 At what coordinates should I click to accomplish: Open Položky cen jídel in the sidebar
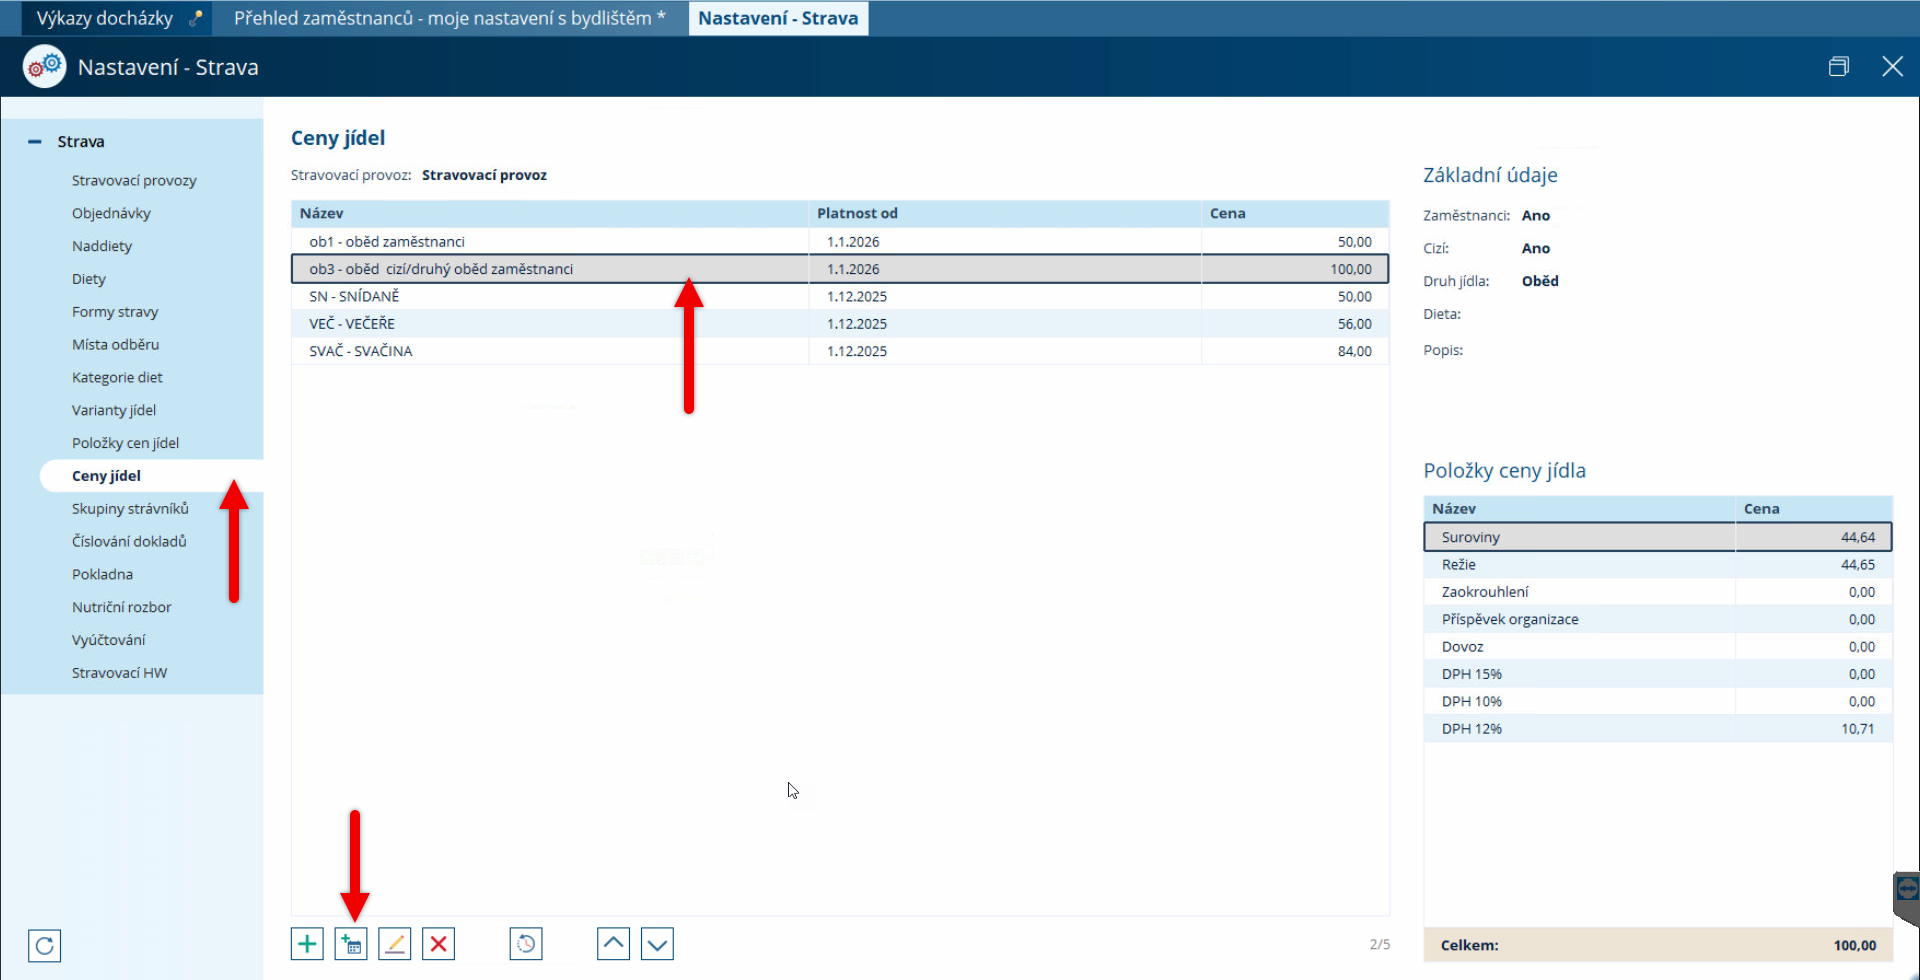pyautogui.click(x=125, y=443)
